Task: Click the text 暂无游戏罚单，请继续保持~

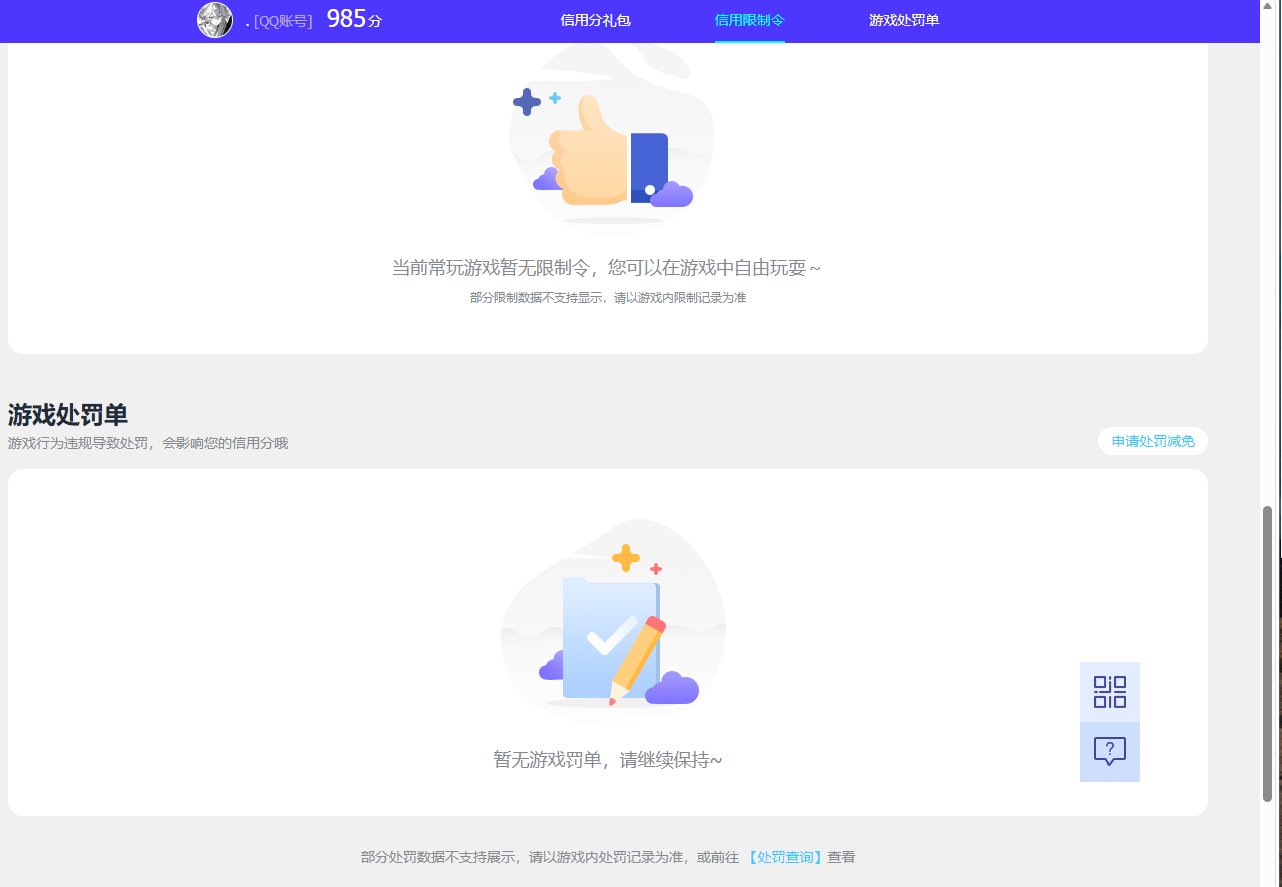Action: pos(607,760)
